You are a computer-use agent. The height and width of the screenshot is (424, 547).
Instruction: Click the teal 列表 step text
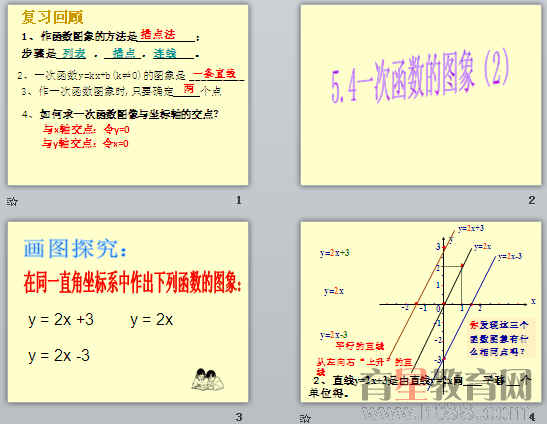click(74, 53)
